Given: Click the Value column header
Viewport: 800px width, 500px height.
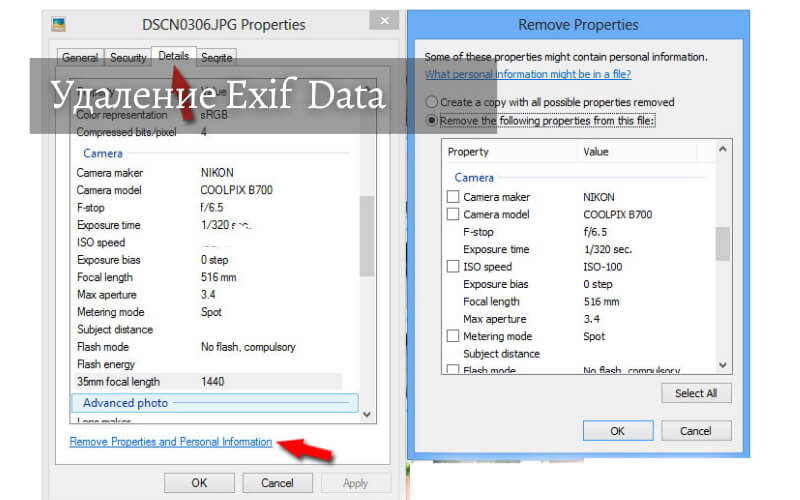Looking at the screenshot, I should point(637,152).
